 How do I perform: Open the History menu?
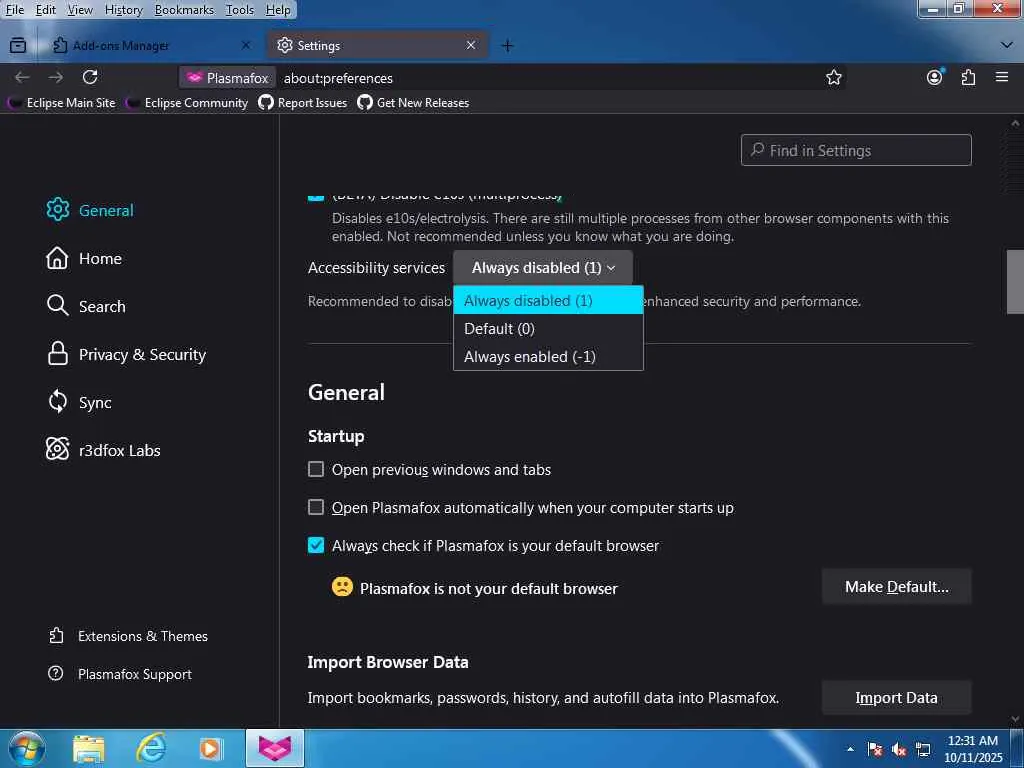(123, 10)
